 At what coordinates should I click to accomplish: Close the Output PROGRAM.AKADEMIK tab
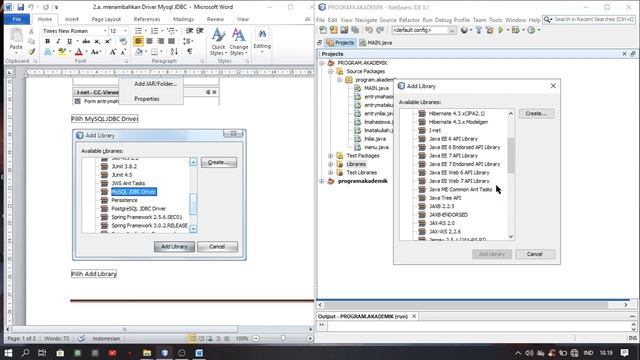[414, 316]
